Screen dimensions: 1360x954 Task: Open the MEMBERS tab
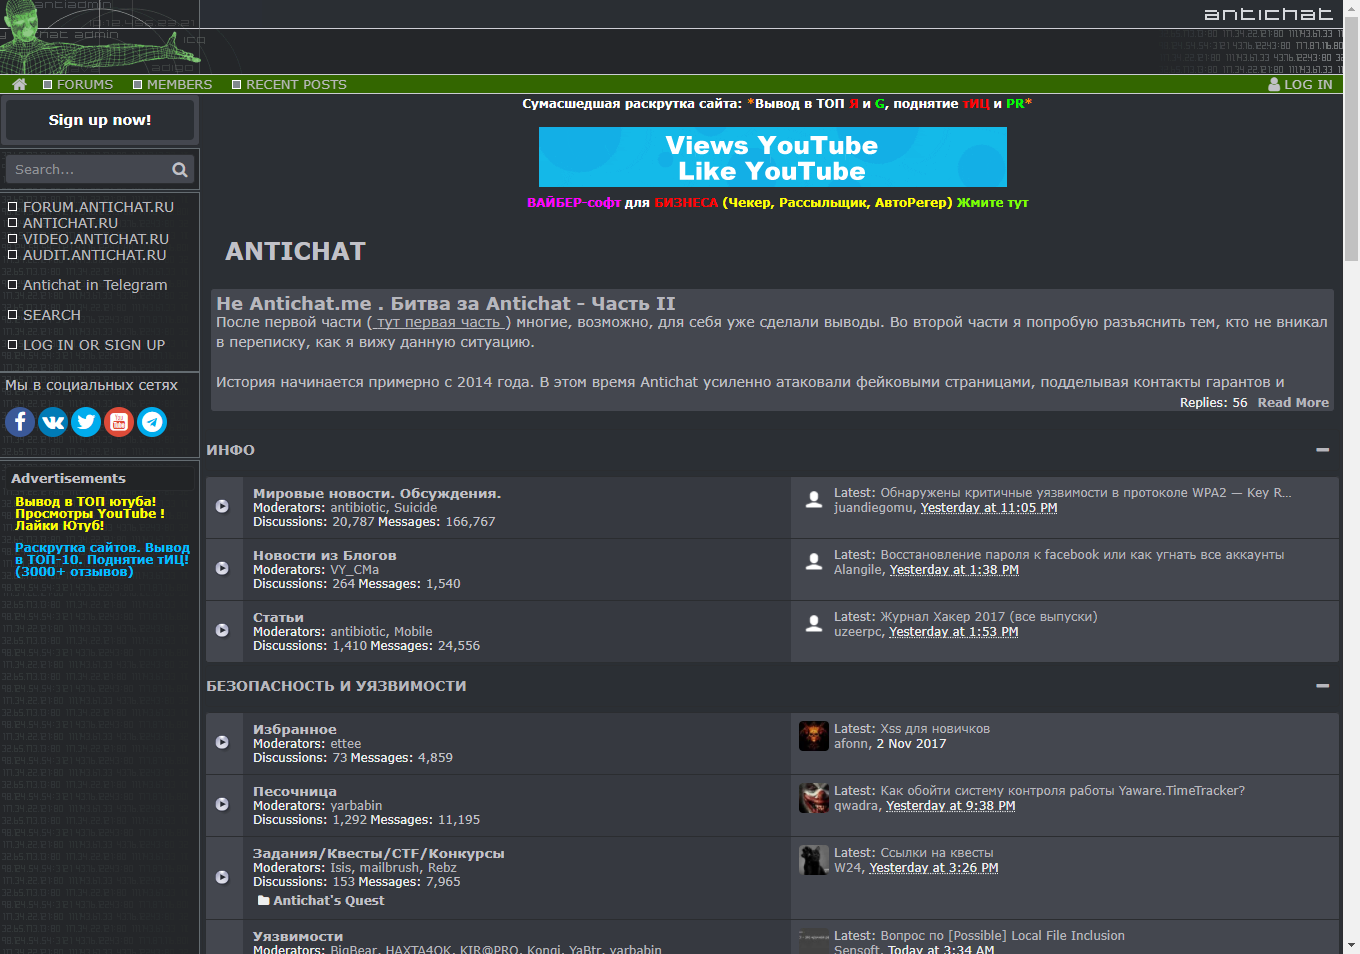click(x=172, y=85)
